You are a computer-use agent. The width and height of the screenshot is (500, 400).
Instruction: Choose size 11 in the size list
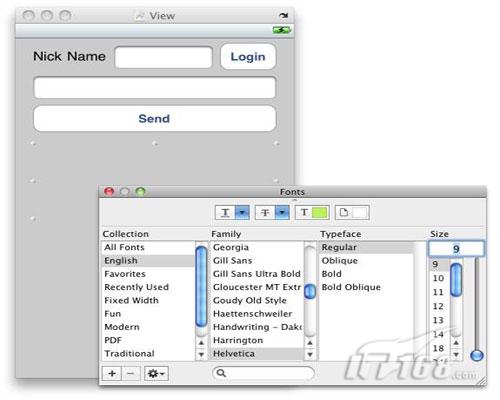[439, 292]
